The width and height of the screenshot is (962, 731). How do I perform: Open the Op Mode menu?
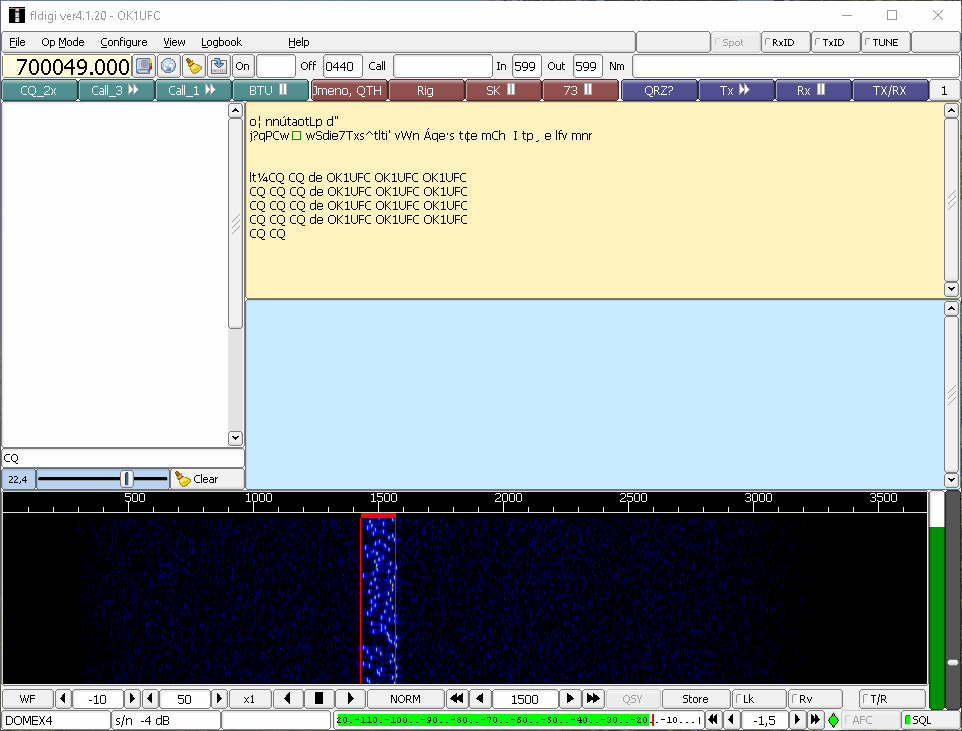(62, 42)
